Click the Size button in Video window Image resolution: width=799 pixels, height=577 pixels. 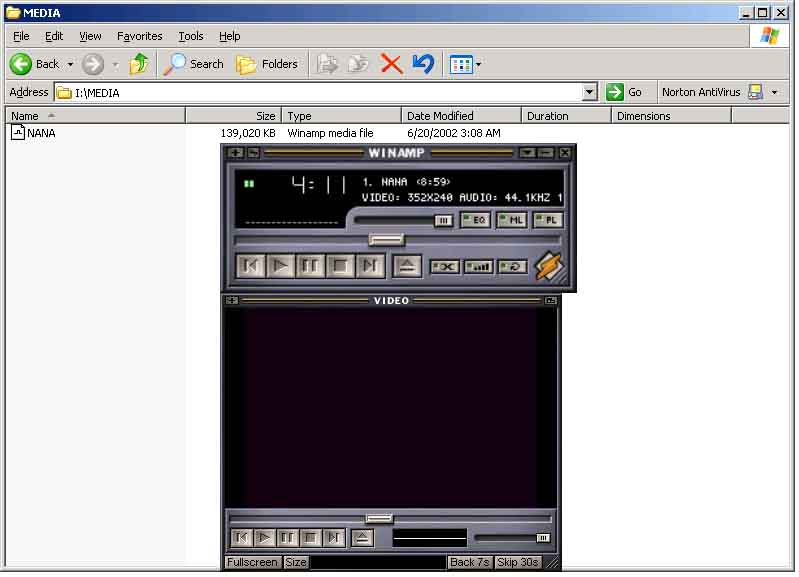coord(296,562)
